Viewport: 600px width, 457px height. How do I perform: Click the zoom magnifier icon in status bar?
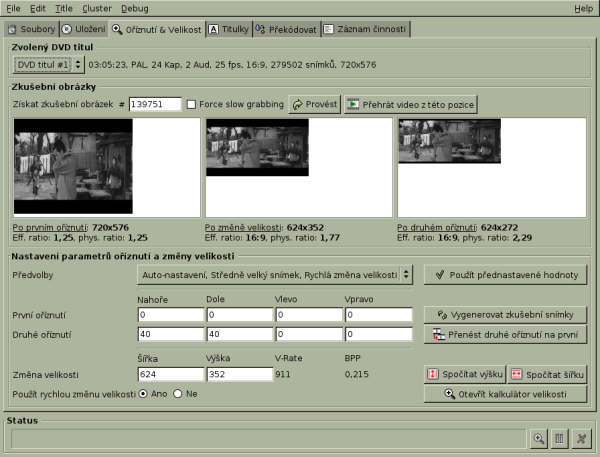(x=538, y=438)
